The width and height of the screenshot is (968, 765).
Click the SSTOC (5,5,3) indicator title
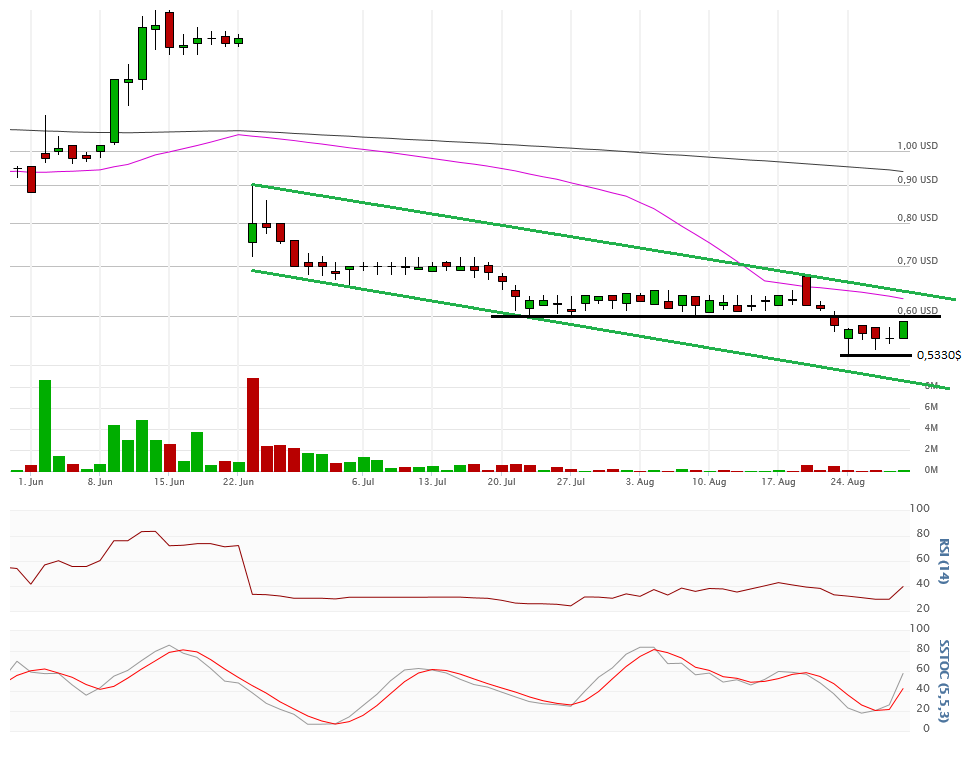tap(943, 681)
